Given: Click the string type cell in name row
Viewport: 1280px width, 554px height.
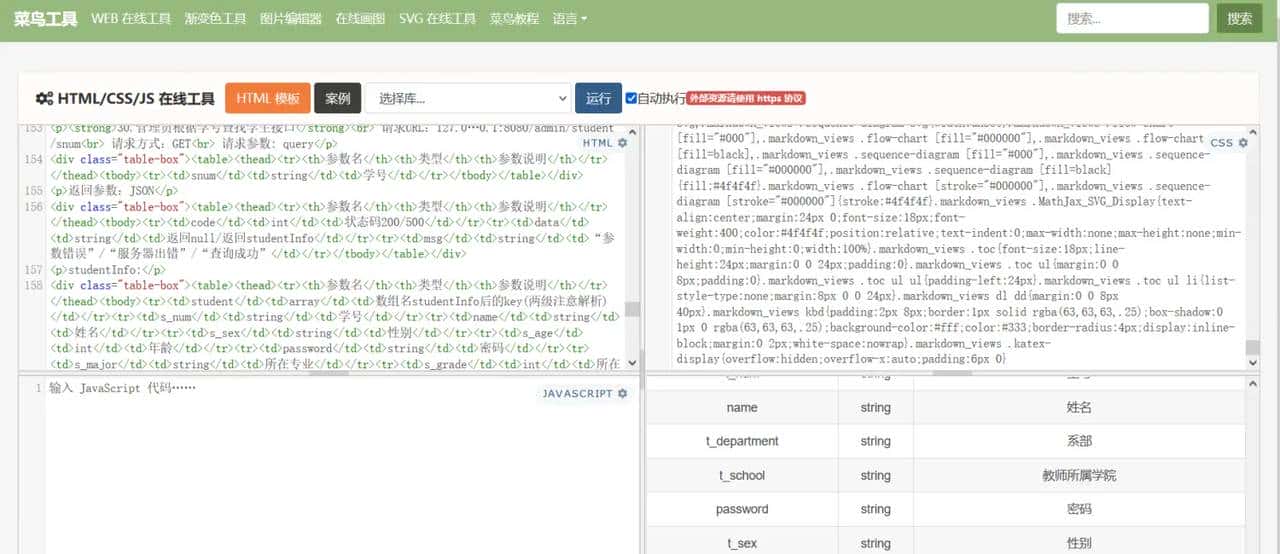Looking at the screenshot, I should click(x=875, y=408).
